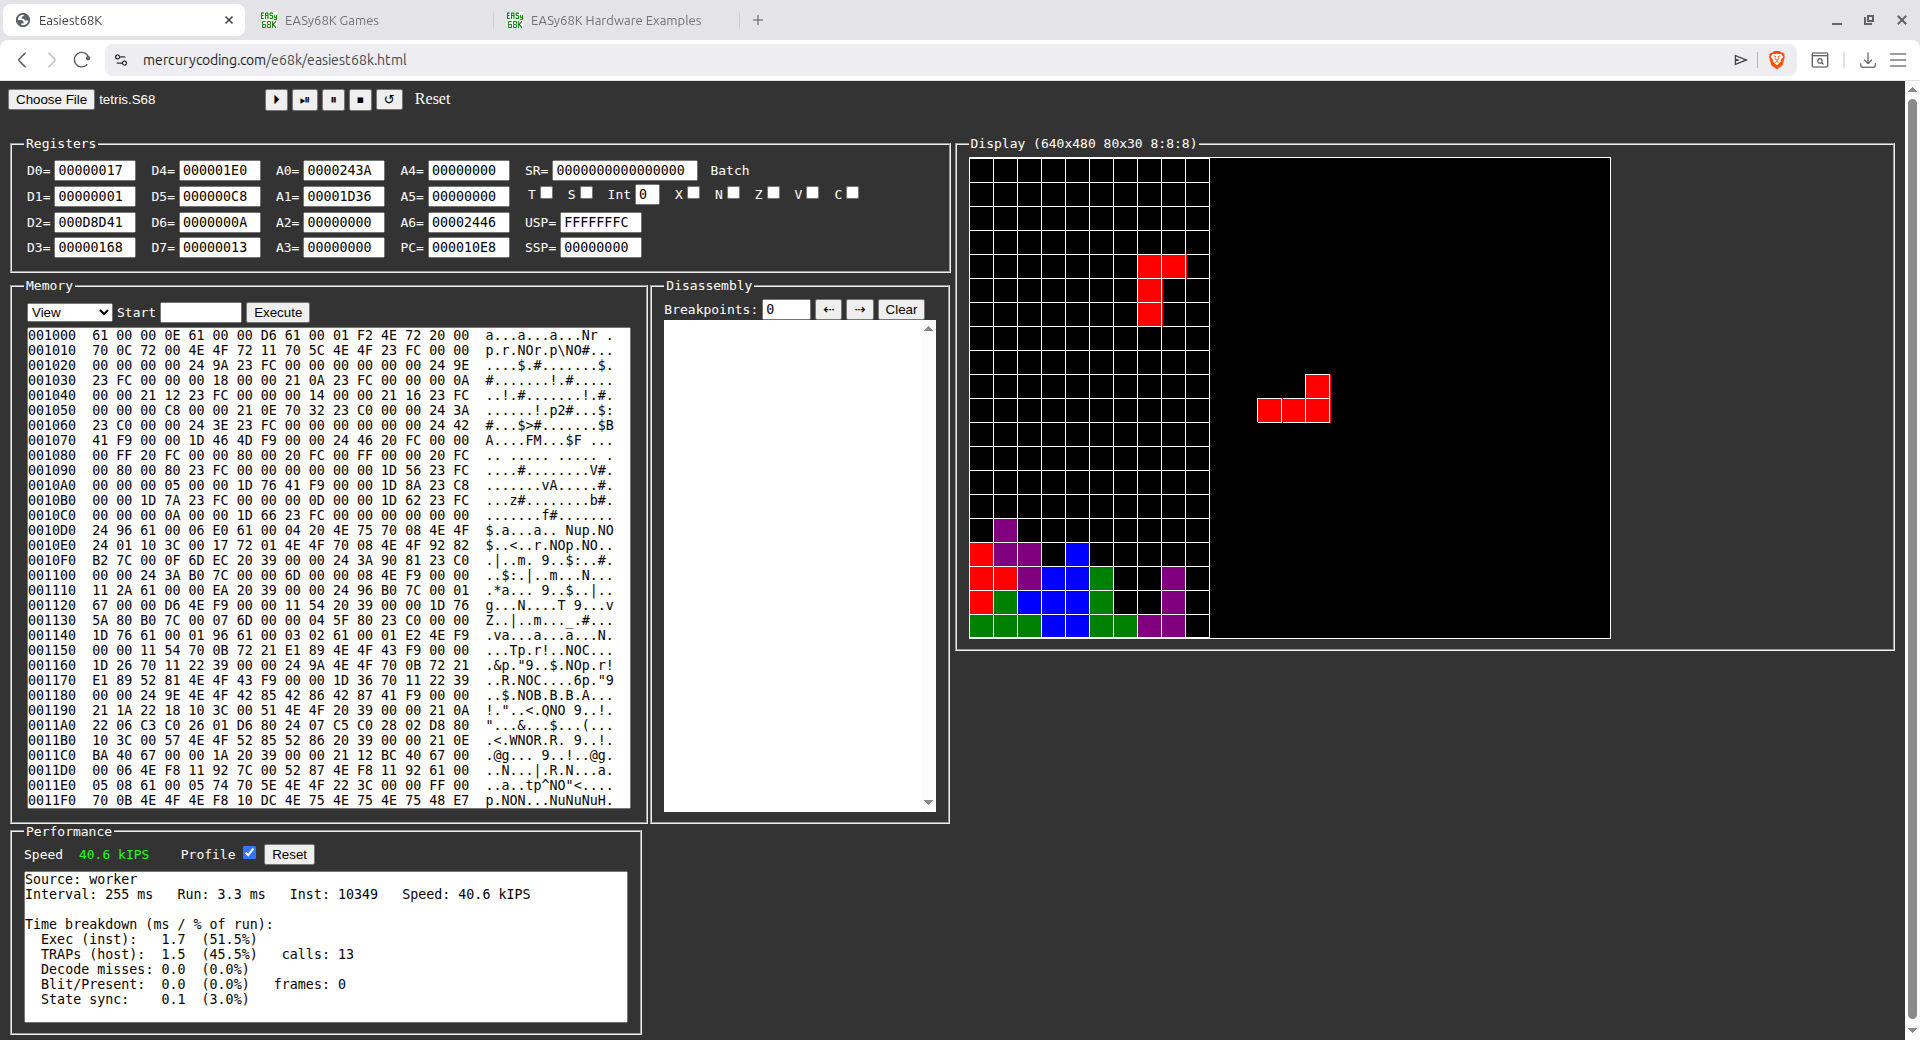Open the memory View mode dropdown

point(68,312)
